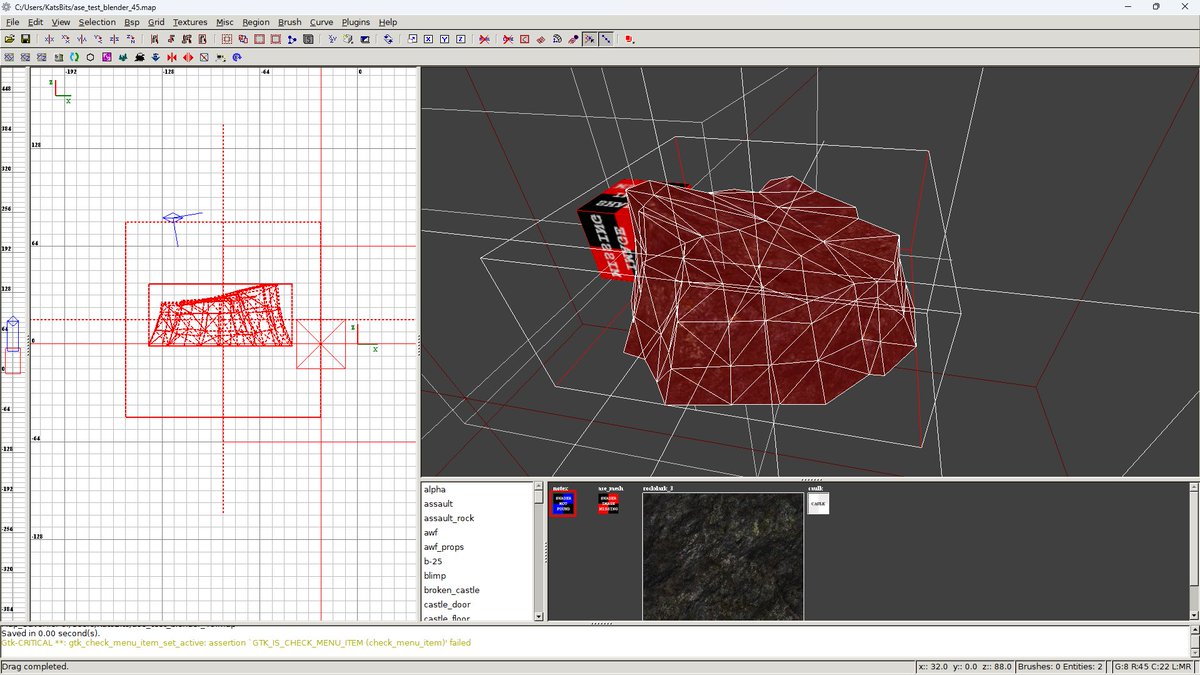Screen dimensions: 1200x675
Task: Click the Open map file icon
Action: point(10,39)
